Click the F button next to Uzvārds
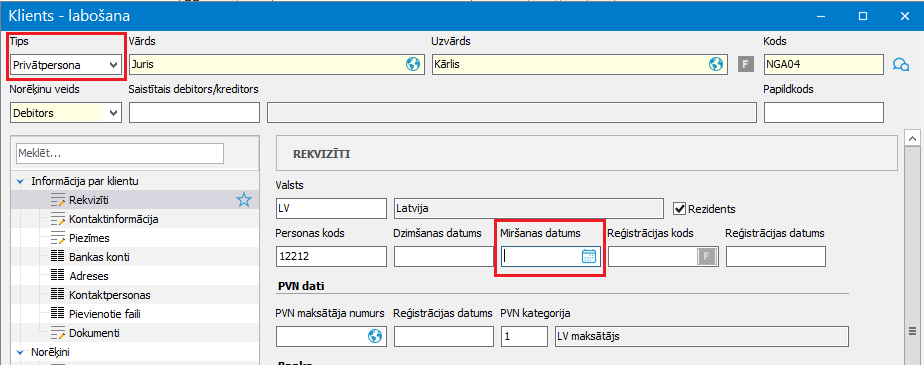 pos(745,64)
